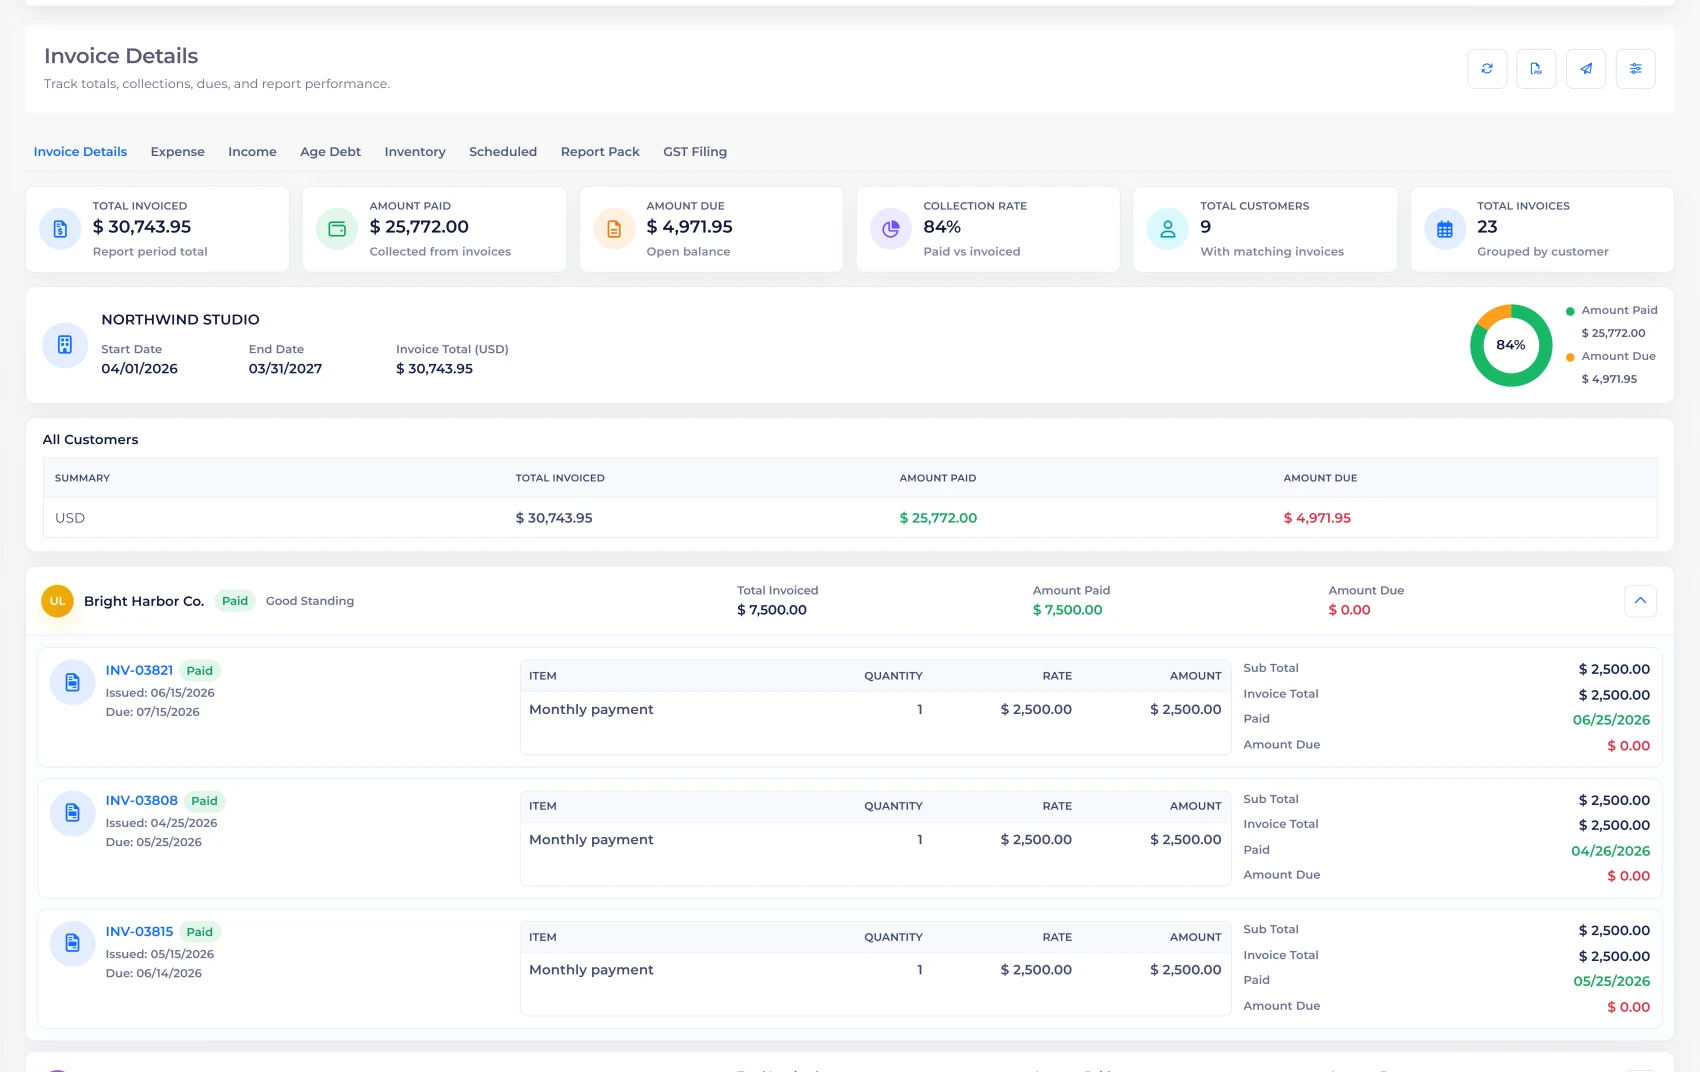1700x1072 pixels.
Task: Click the UL avatar for Bright Harbor
Action: [57, 601]
